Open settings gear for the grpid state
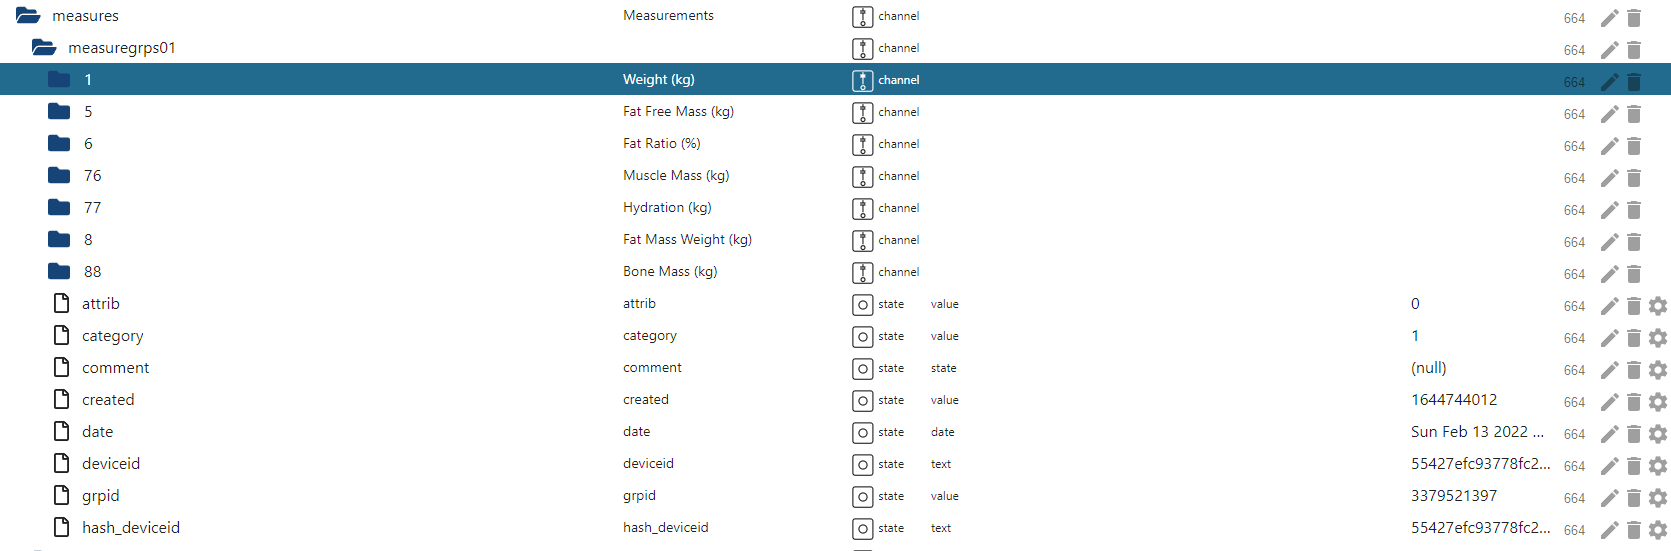The height and width of the screenshot is (551, 1671). [1658, 498]
